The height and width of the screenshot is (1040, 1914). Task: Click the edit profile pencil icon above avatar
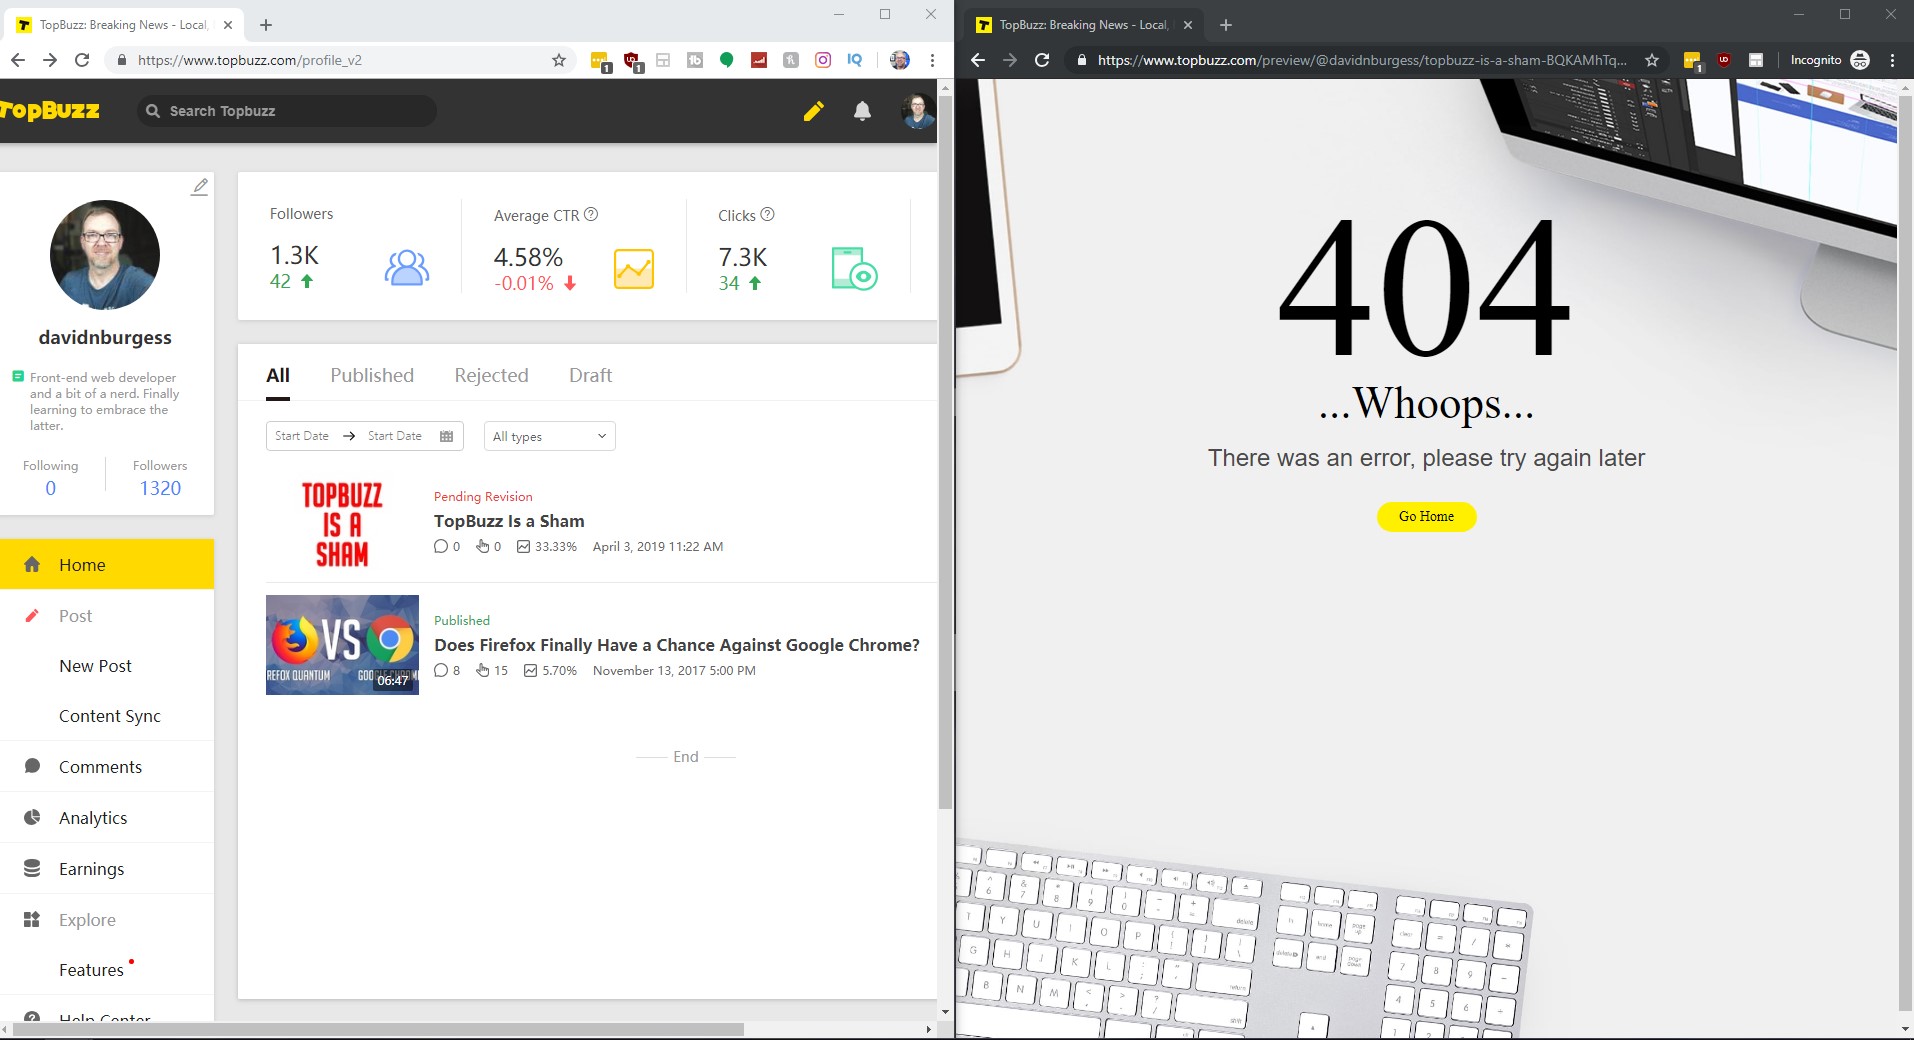(x=200, y=186)
